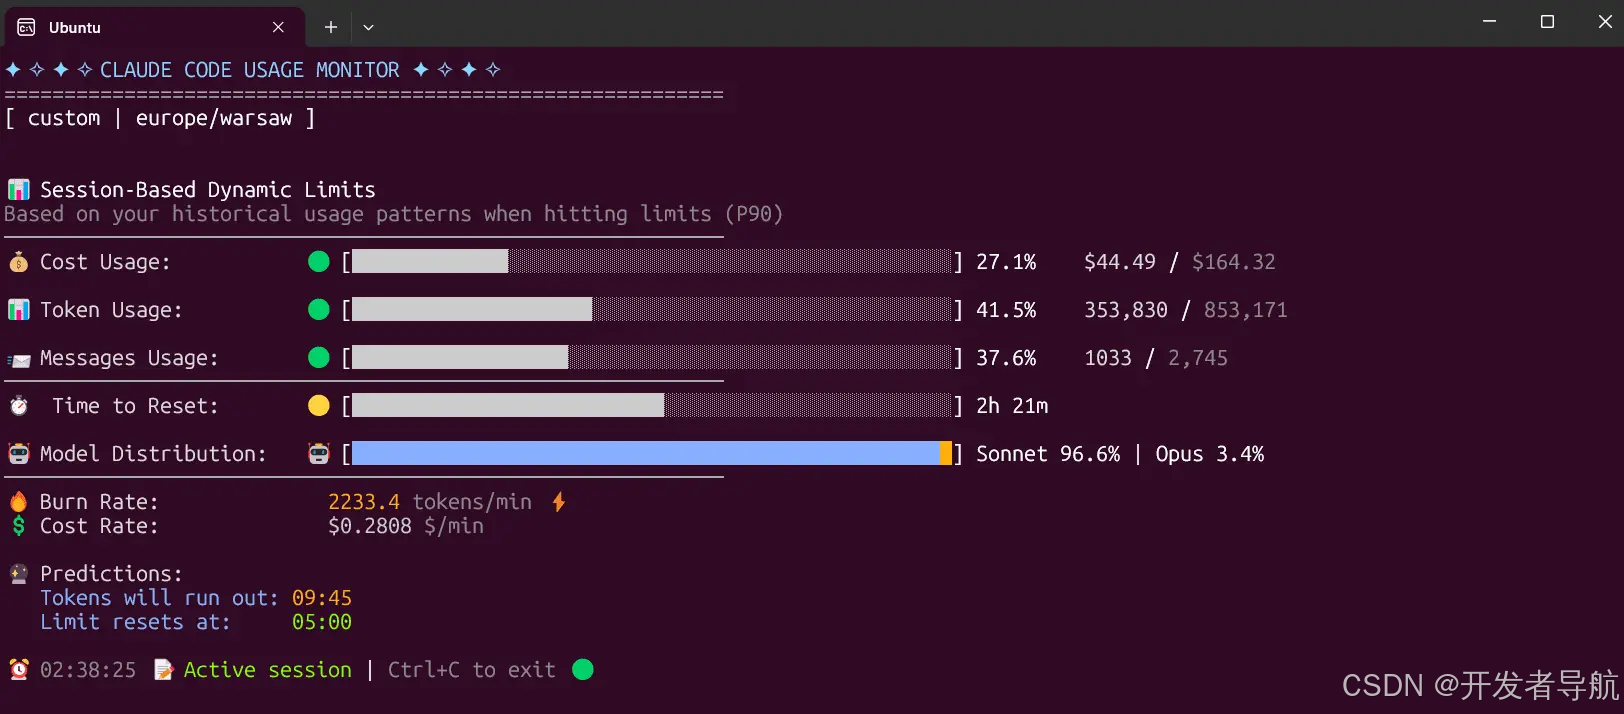
Task: Click the green dot after Ctrl+C to exit
Action: 583,669
